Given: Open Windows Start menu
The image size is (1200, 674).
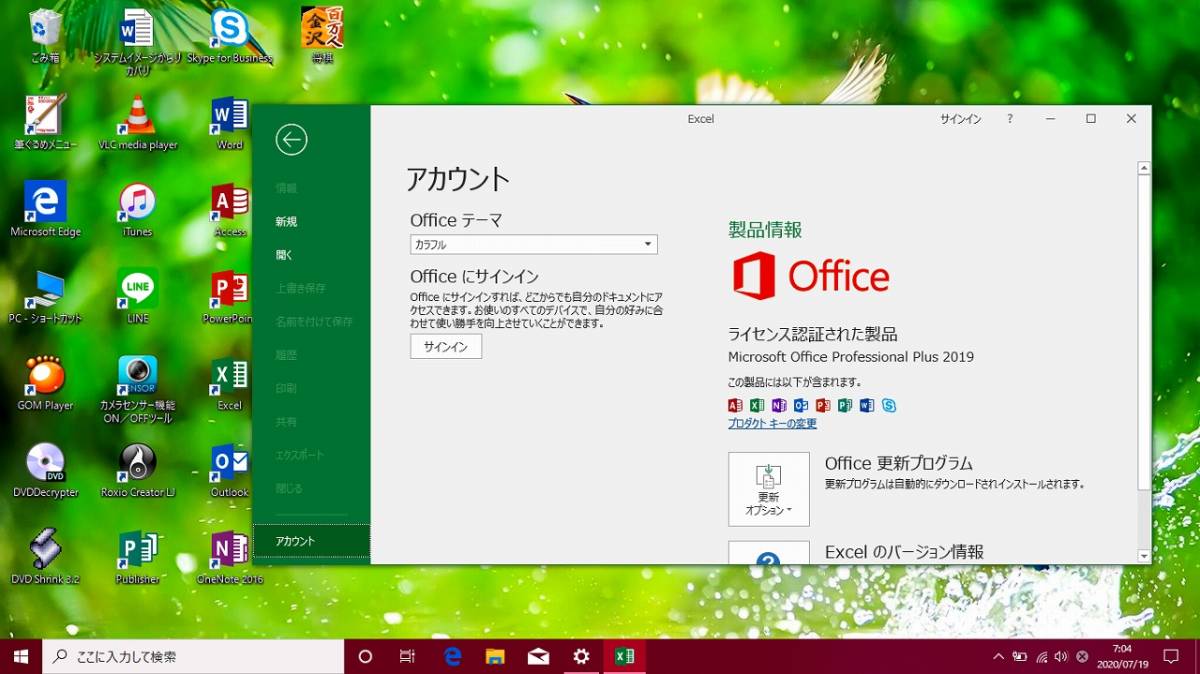Looking at the screenshot, I should (21, 657).
